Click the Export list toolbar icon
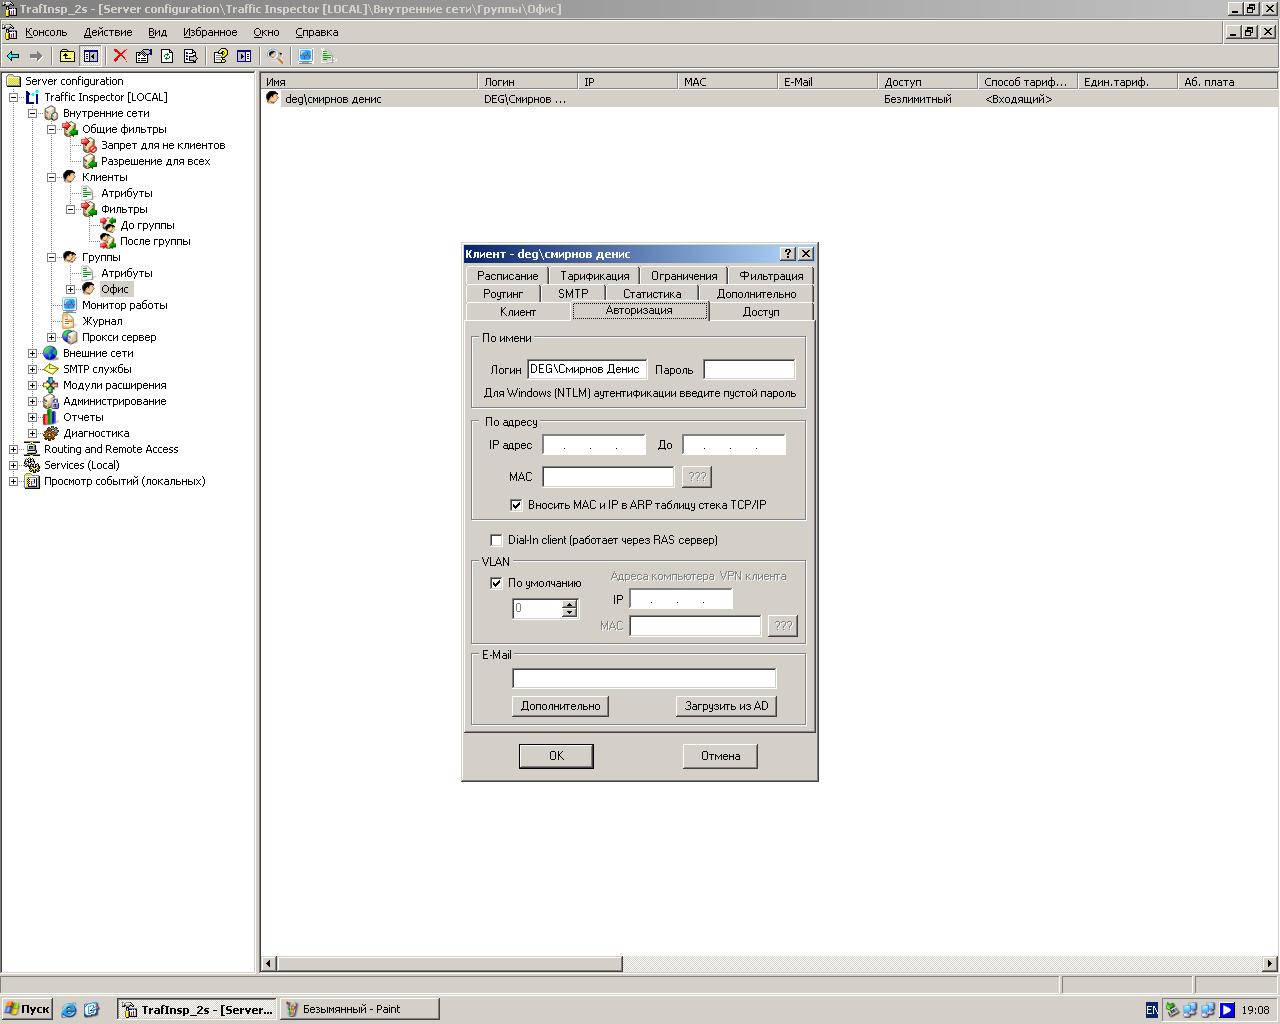1280x1024 pixels. pos(190,56)
